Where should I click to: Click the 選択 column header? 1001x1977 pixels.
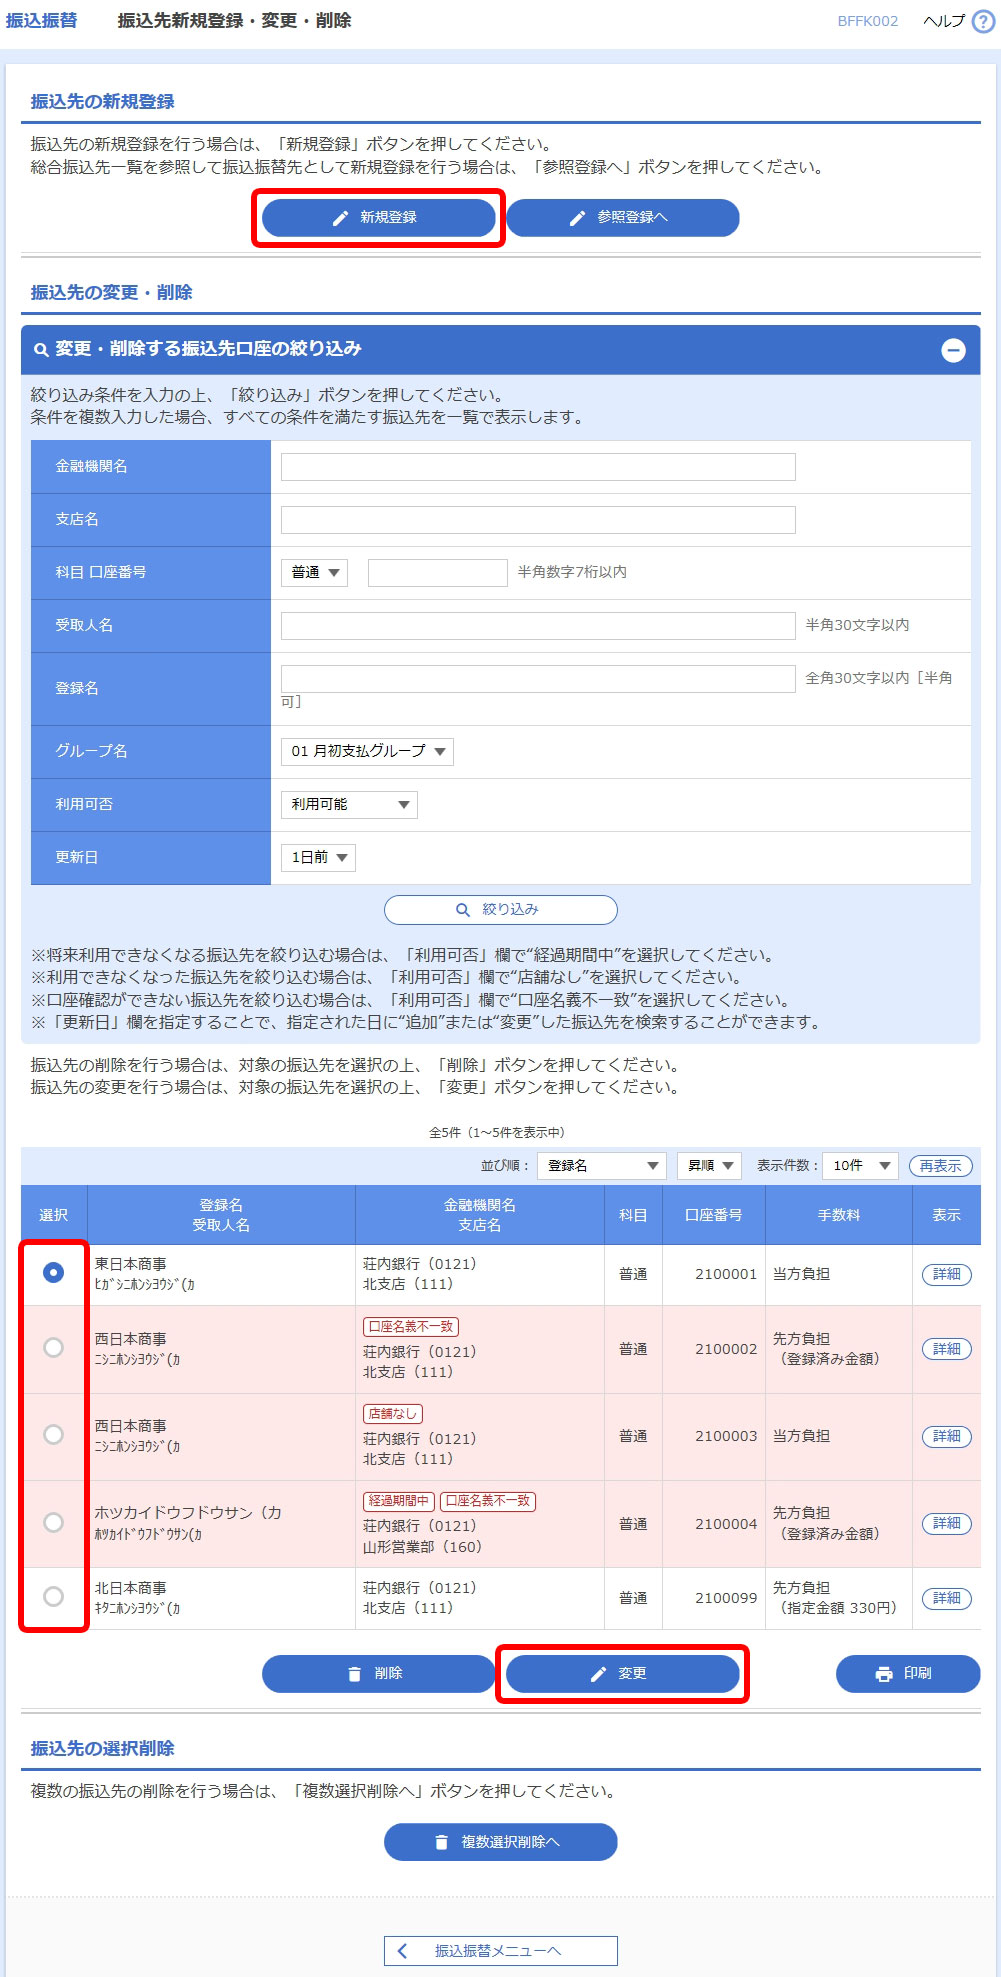[54, 1215]
